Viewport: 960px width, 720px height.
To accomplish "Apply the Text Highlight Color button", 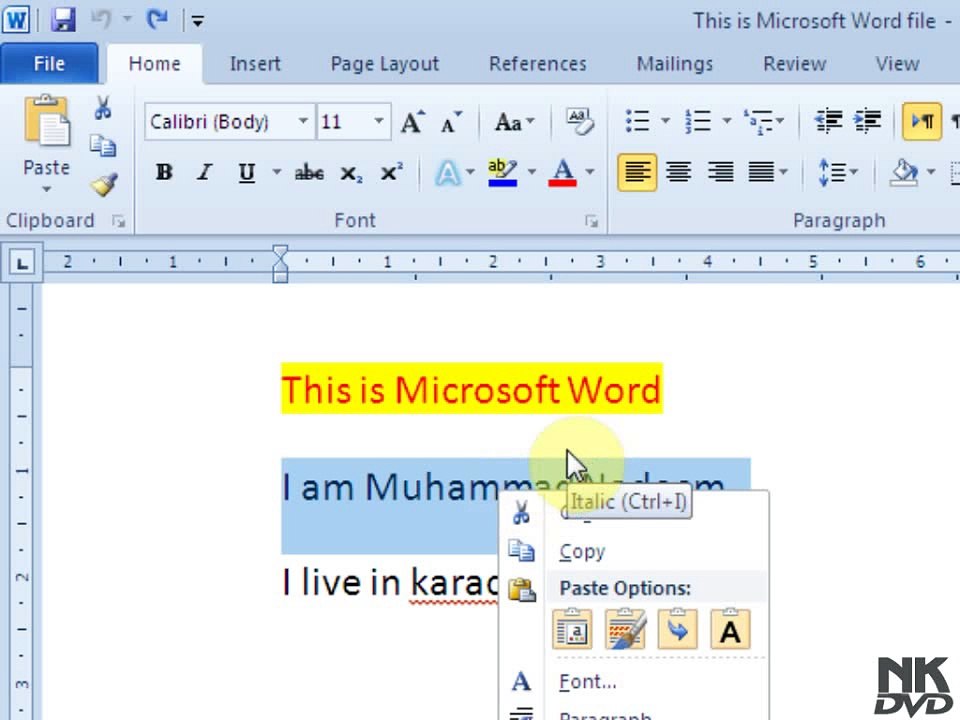I will (x=503, y=173).
